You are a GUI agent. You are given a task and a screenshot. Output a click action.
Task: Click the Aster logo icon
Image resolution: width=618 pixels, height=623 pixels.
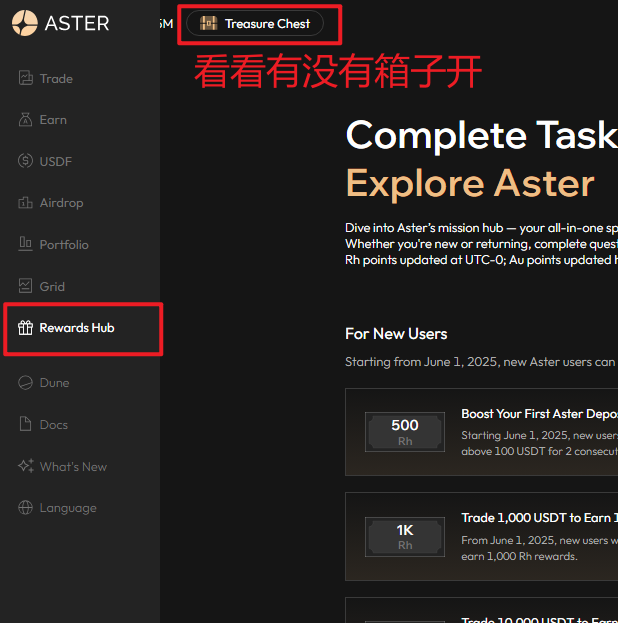(x=25, y=23)
